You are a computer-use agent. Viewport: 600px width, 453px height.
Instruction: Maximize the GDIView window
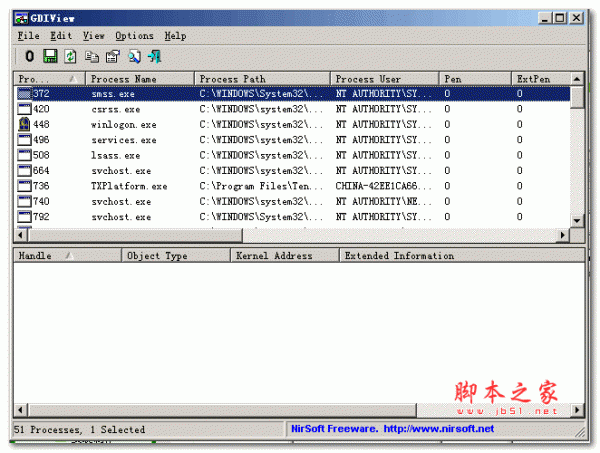[x=559, y=18]
